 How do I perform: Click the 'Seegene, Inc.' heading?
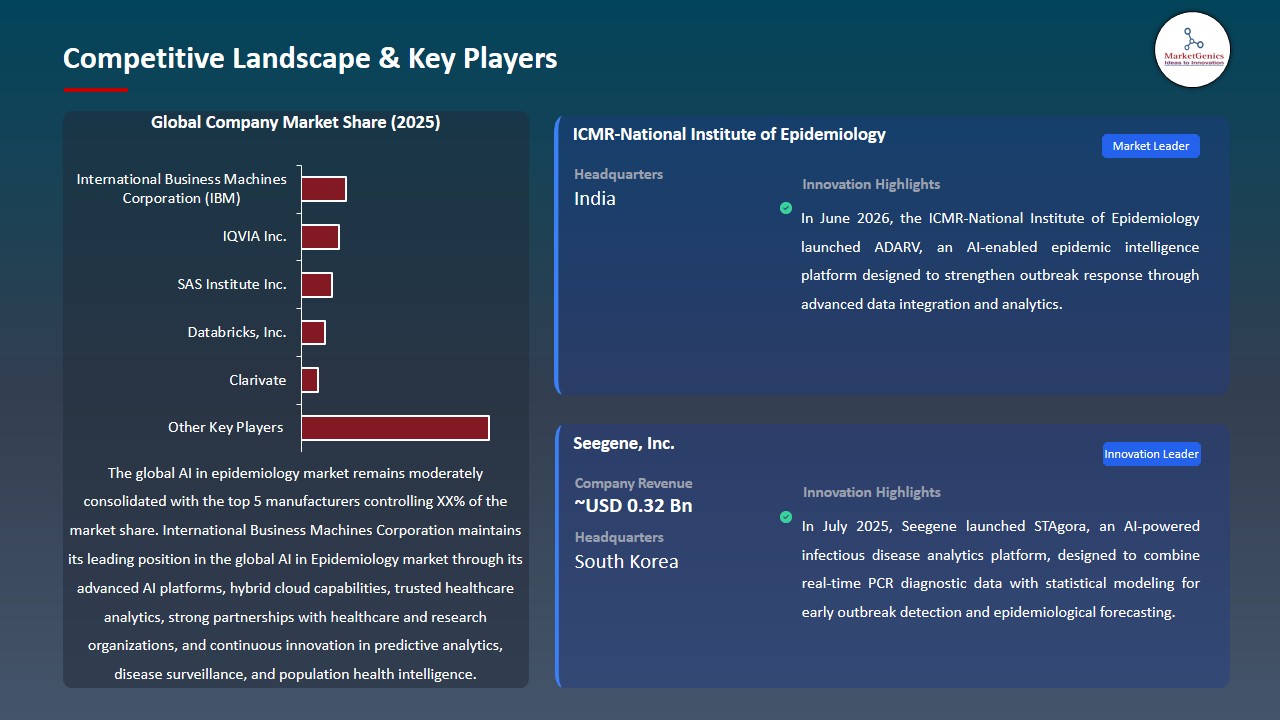624,444
